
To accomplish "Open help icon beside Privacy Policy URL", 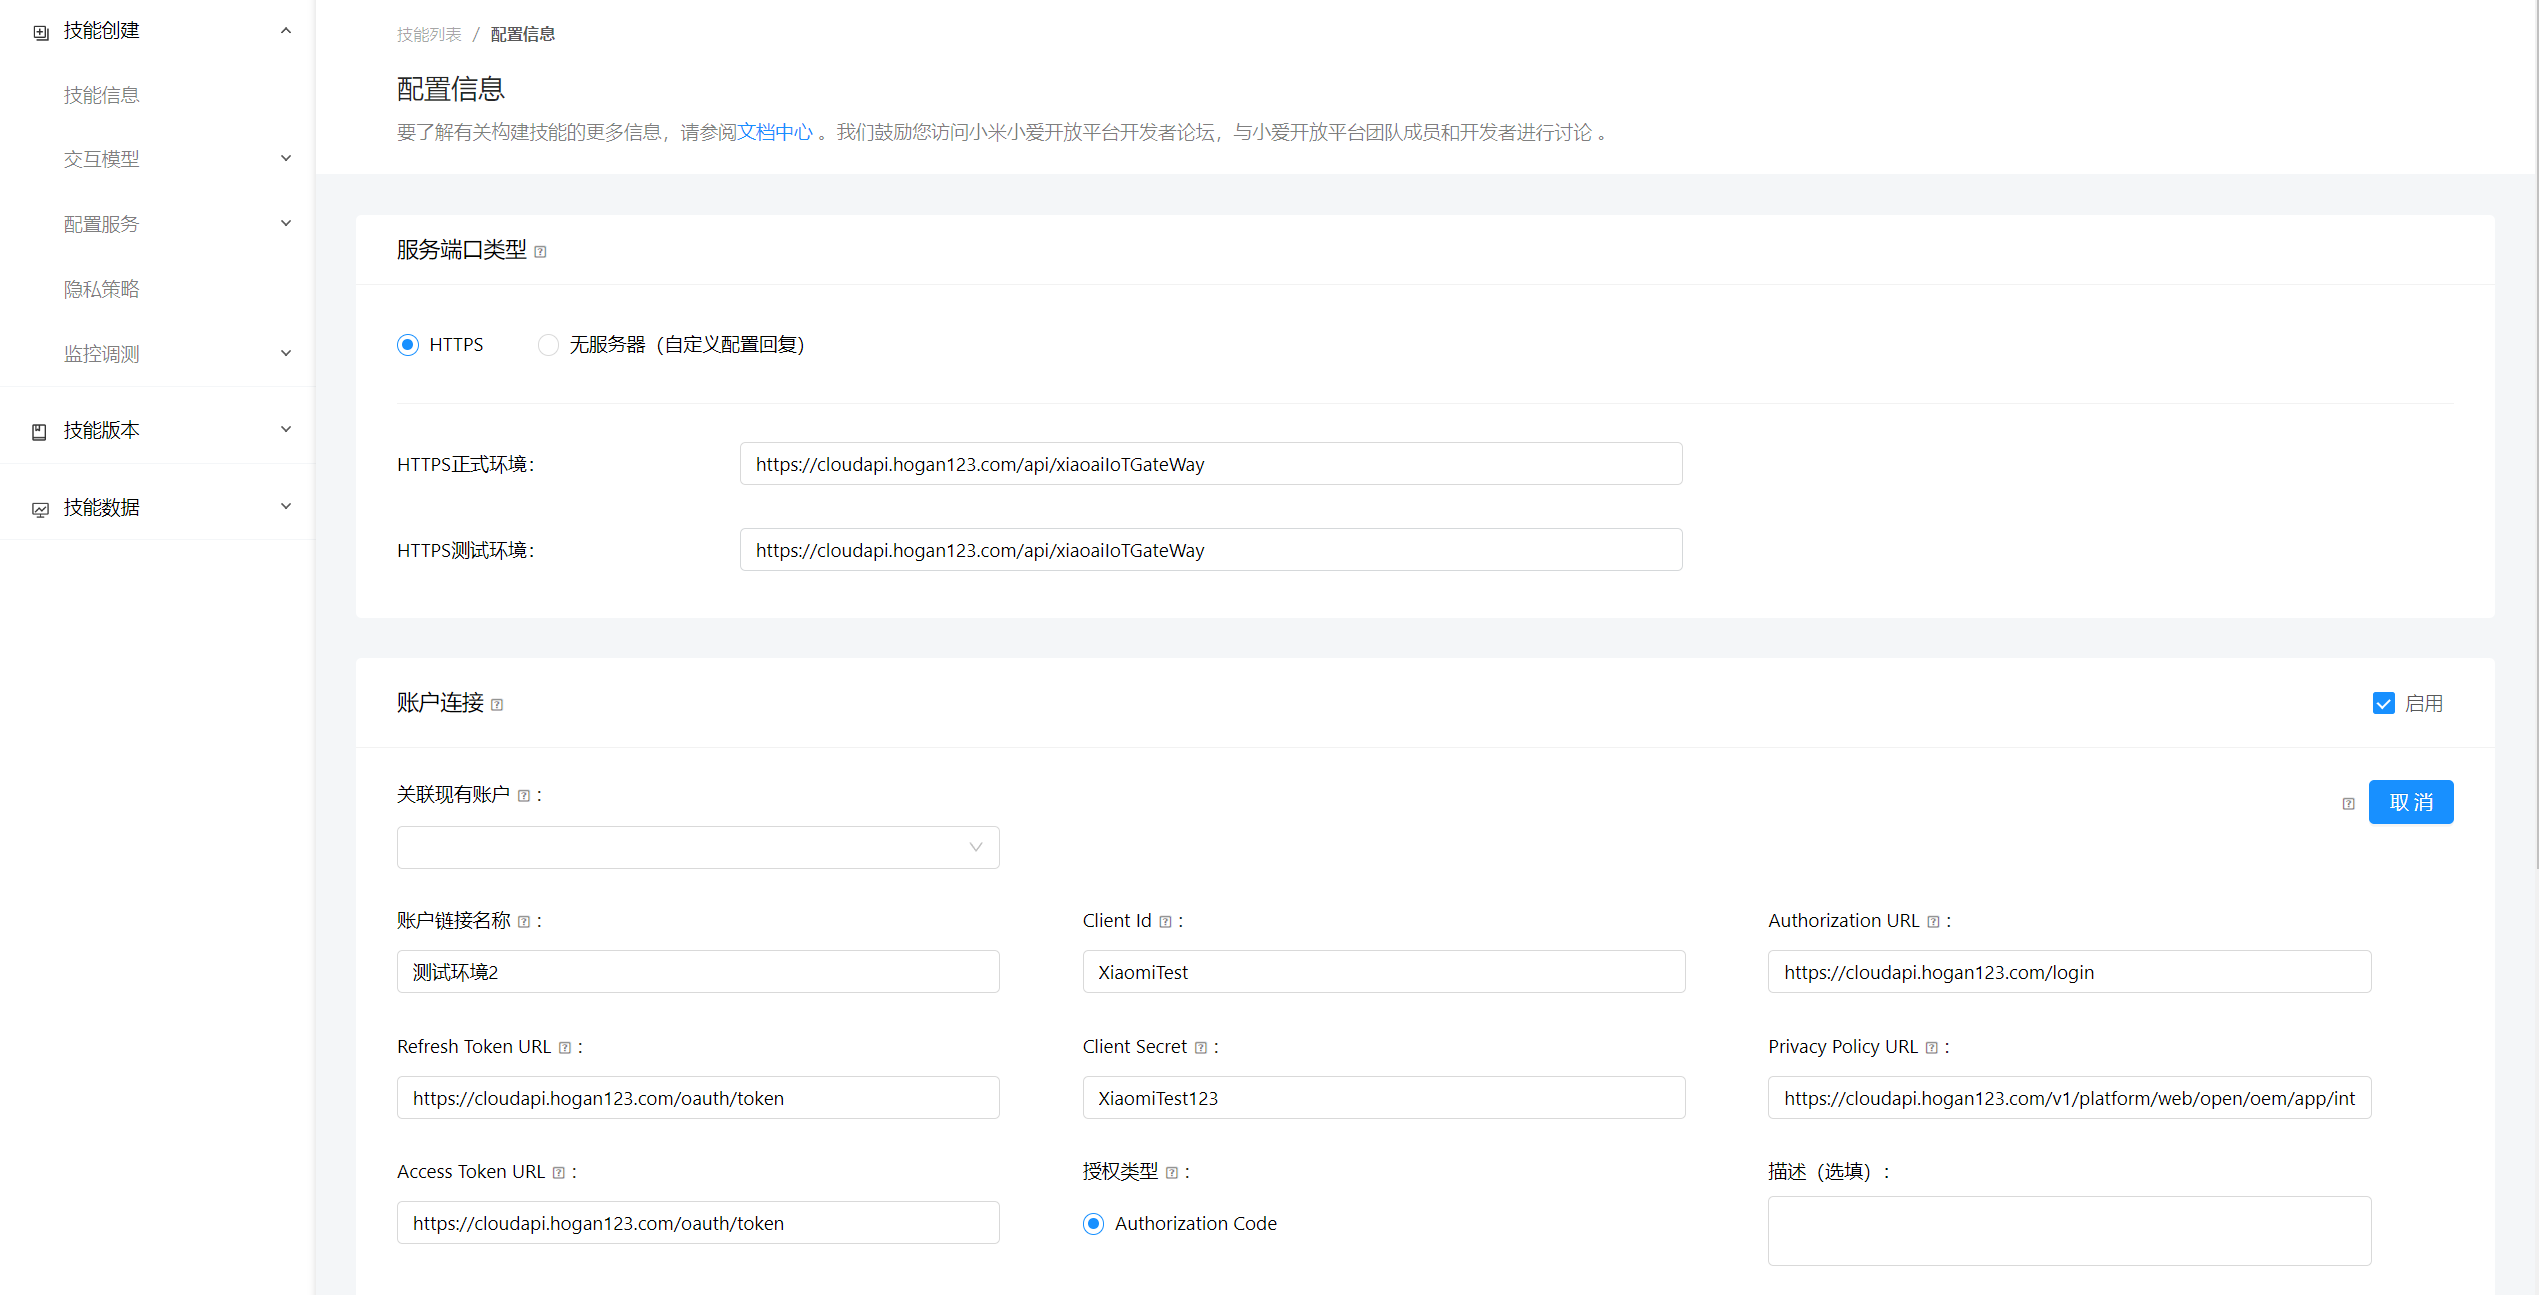I will (1932, 1047).
